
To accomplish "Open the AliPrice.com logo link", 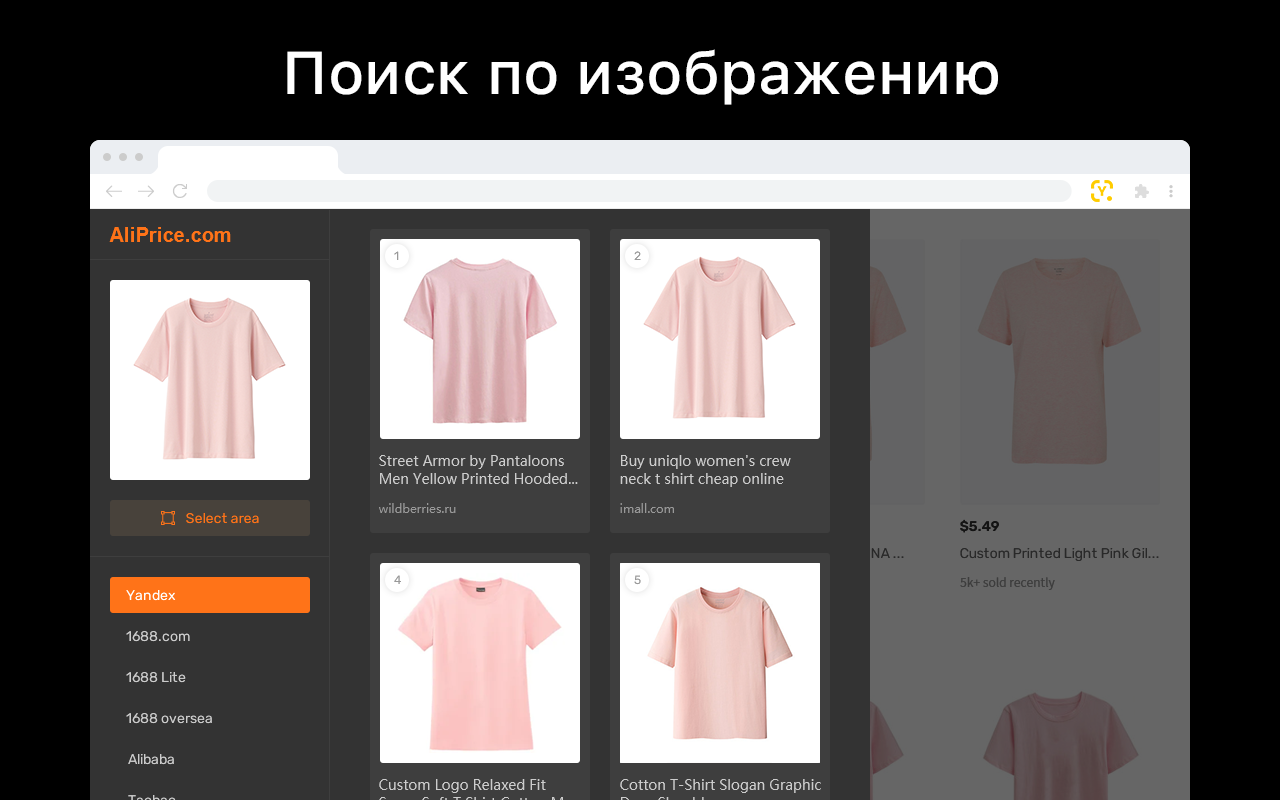I will [x=170, y=235].
